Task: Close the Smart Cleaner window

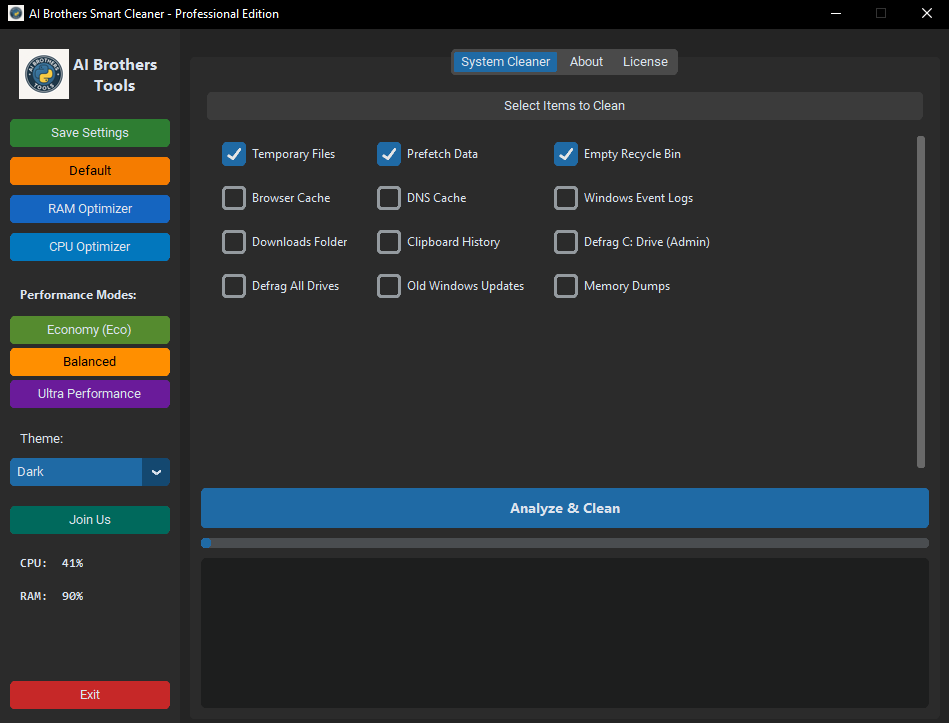Action: (927, 13)
